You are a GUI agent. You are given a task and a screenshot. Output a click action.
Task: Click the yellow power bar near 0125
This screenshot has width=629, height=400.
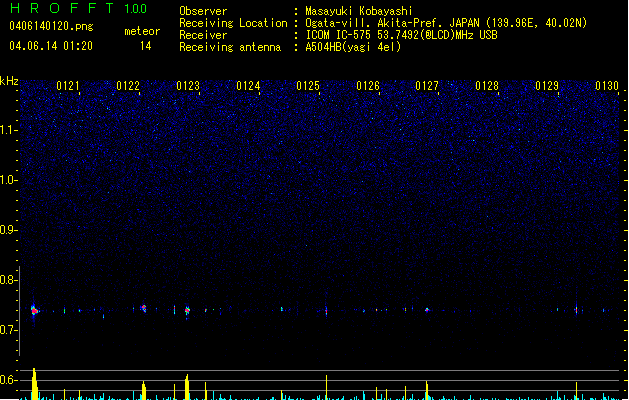[x=326, y=387]
